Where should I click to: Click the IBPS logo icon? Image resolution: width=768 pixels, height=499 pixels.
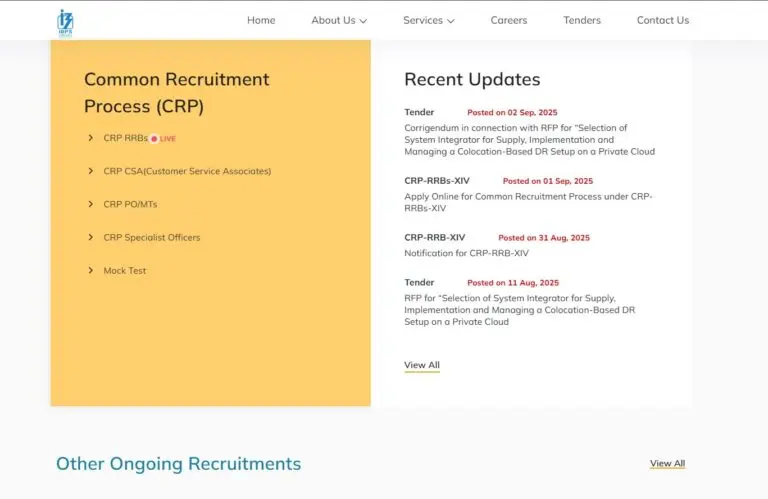pyautogui.click(x=65, y=23)
